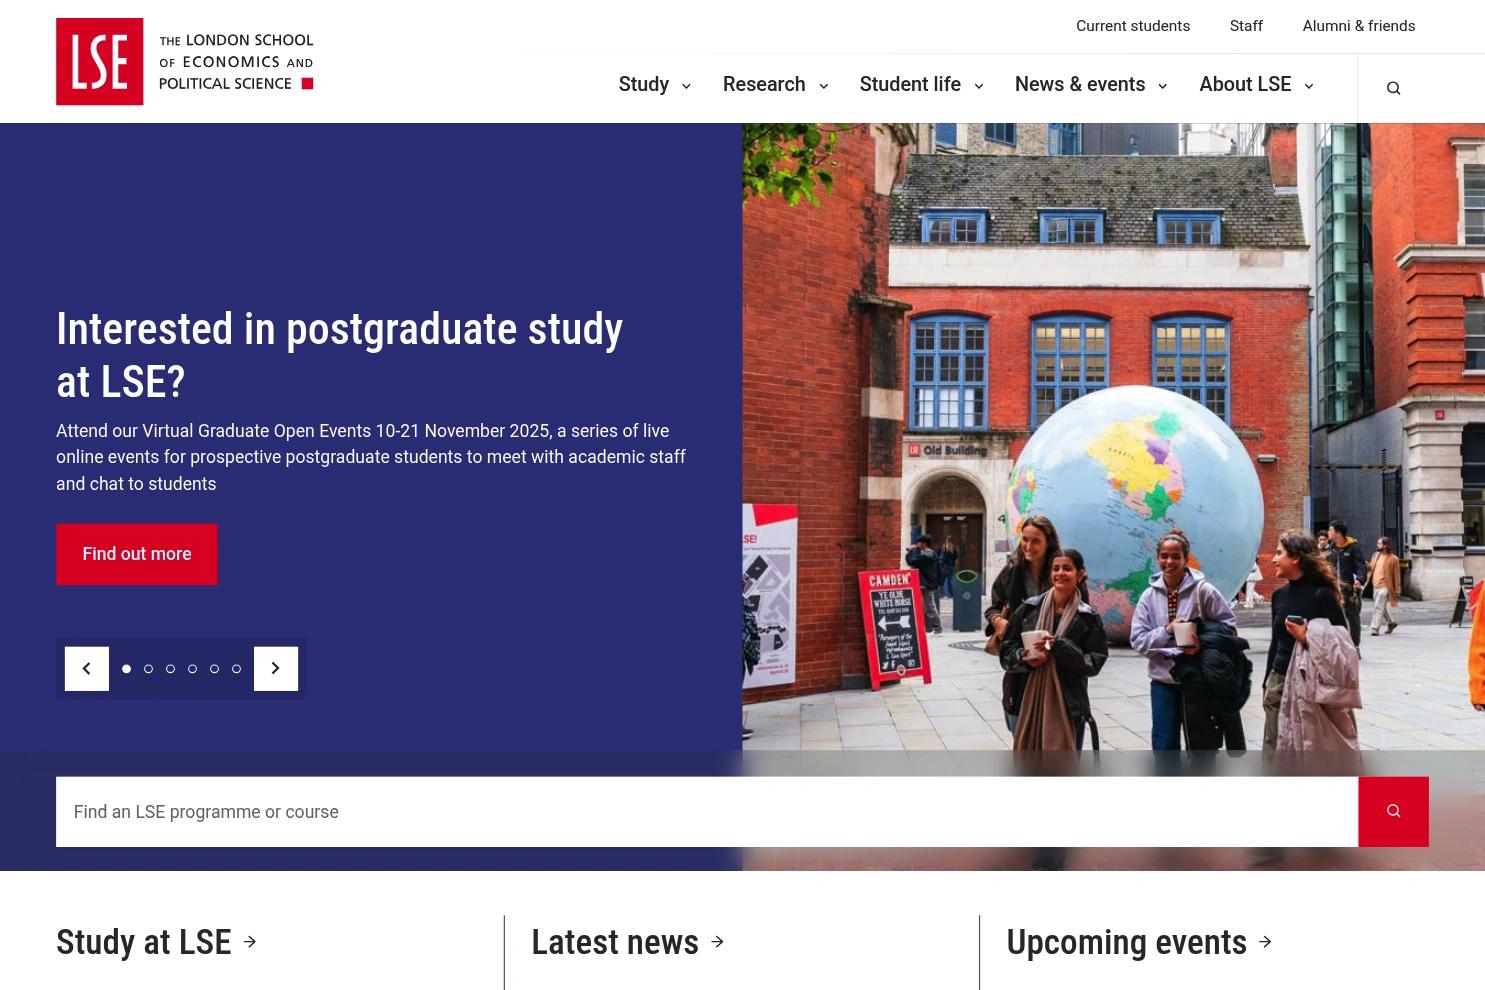Click the arrow beside Upcoming events

(1265, 942)
